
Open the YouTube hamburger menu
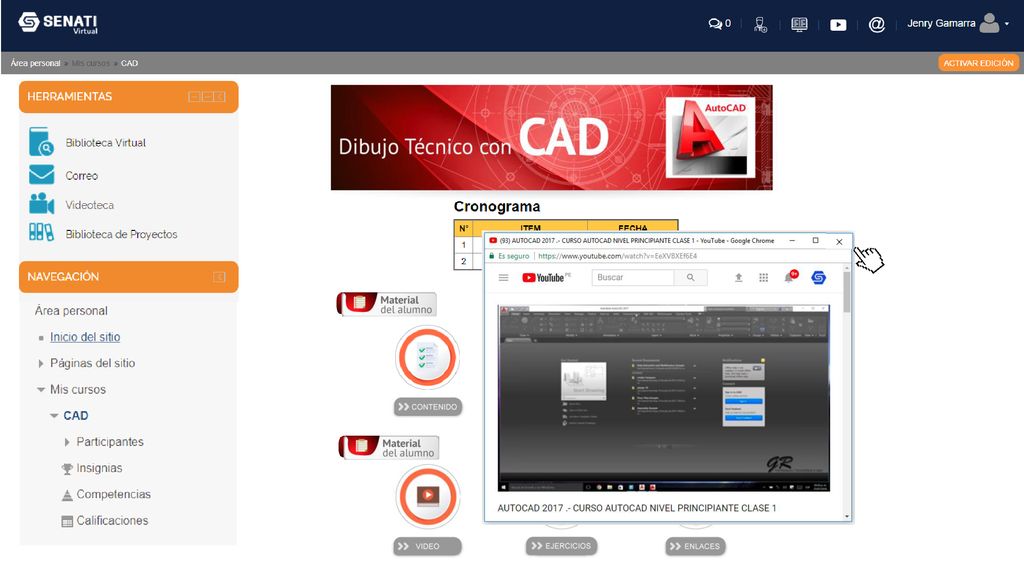point(504,278)
